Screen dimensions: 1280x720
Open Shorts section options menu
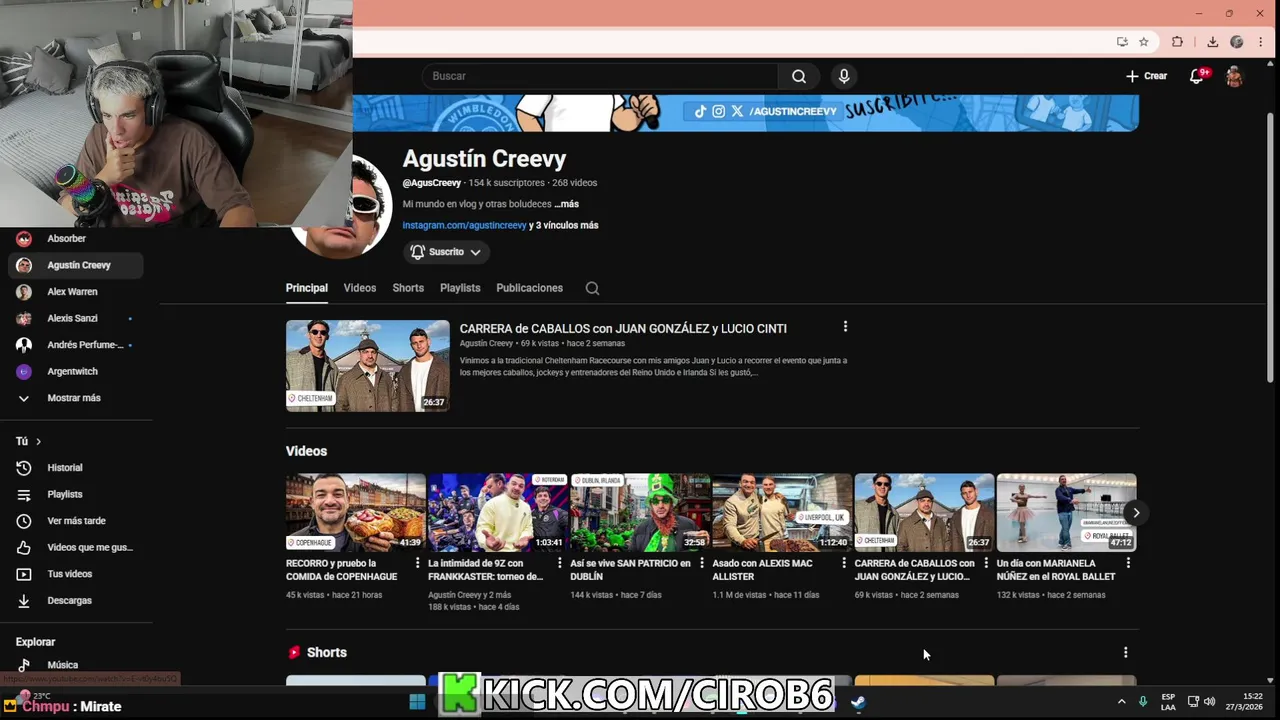coord(1125,652)
